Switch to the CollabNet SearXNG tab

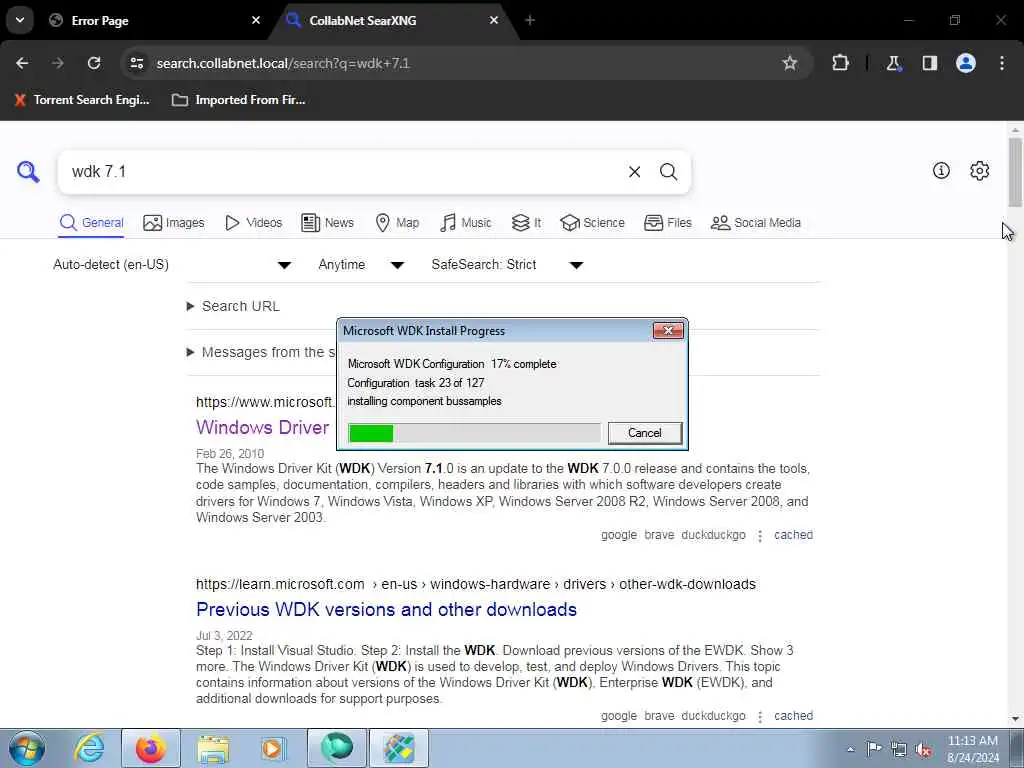(394, 20)
